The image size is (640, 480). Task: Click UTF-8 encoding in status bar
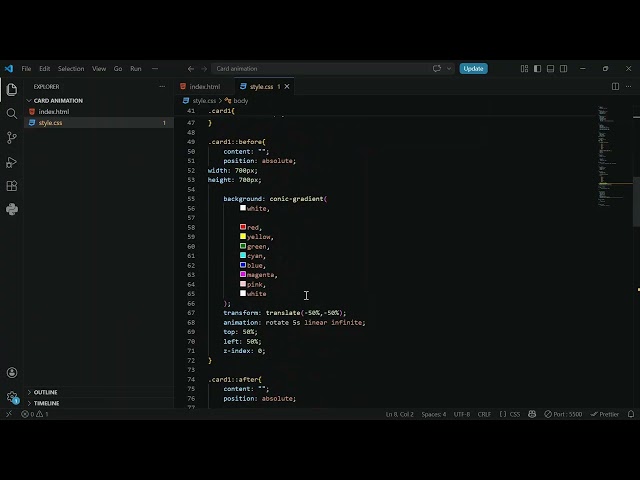[x=462, y=414]
